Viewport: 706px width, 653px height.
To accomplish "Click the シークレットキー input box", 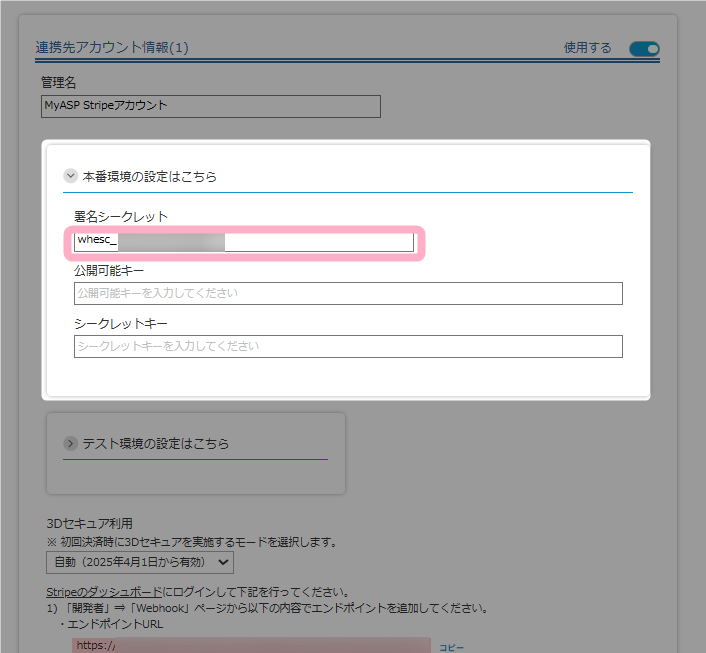I will (348, 346).
